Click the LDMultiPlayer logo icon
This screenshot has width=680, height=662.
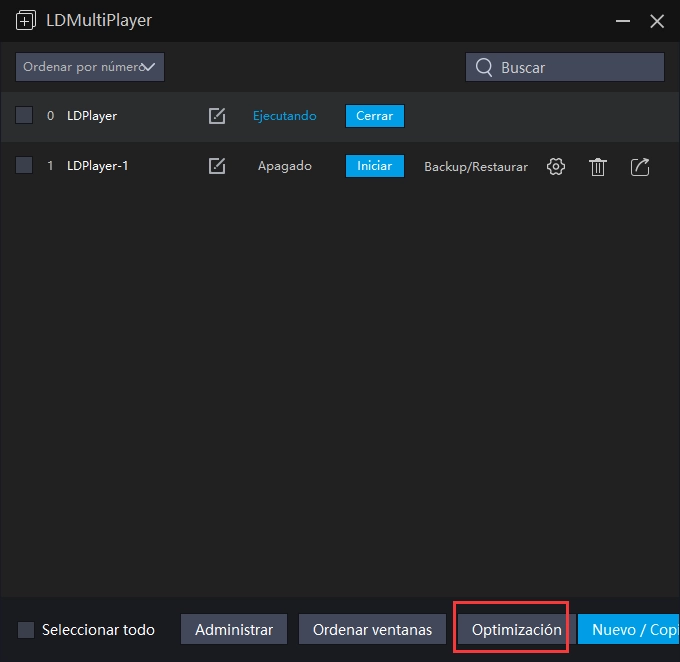26,20
